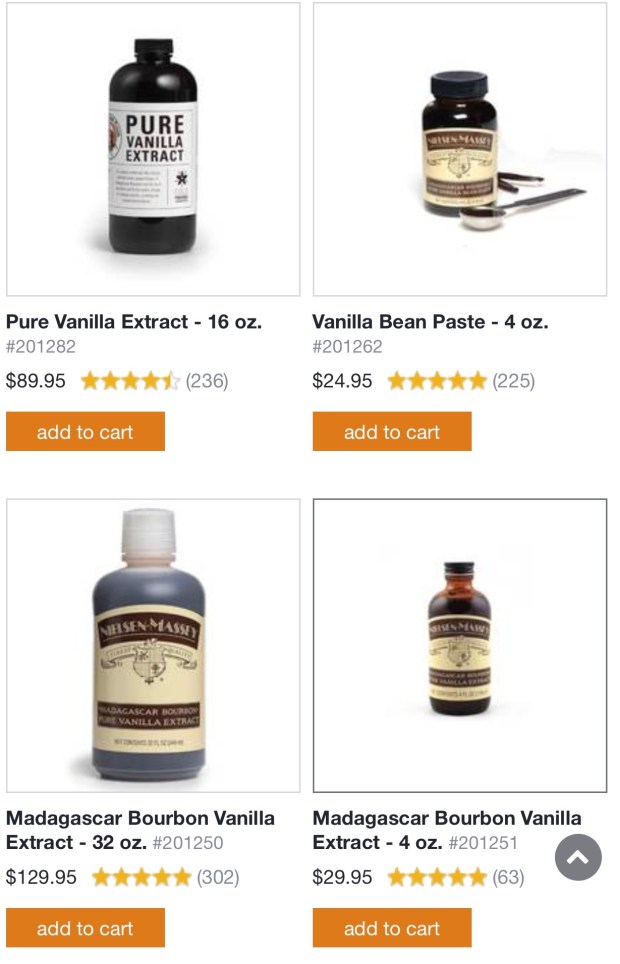Open Pure Vanilla Extract - 16 oz. title link
This screenshot has height=964, width=620.
(134, 322)
